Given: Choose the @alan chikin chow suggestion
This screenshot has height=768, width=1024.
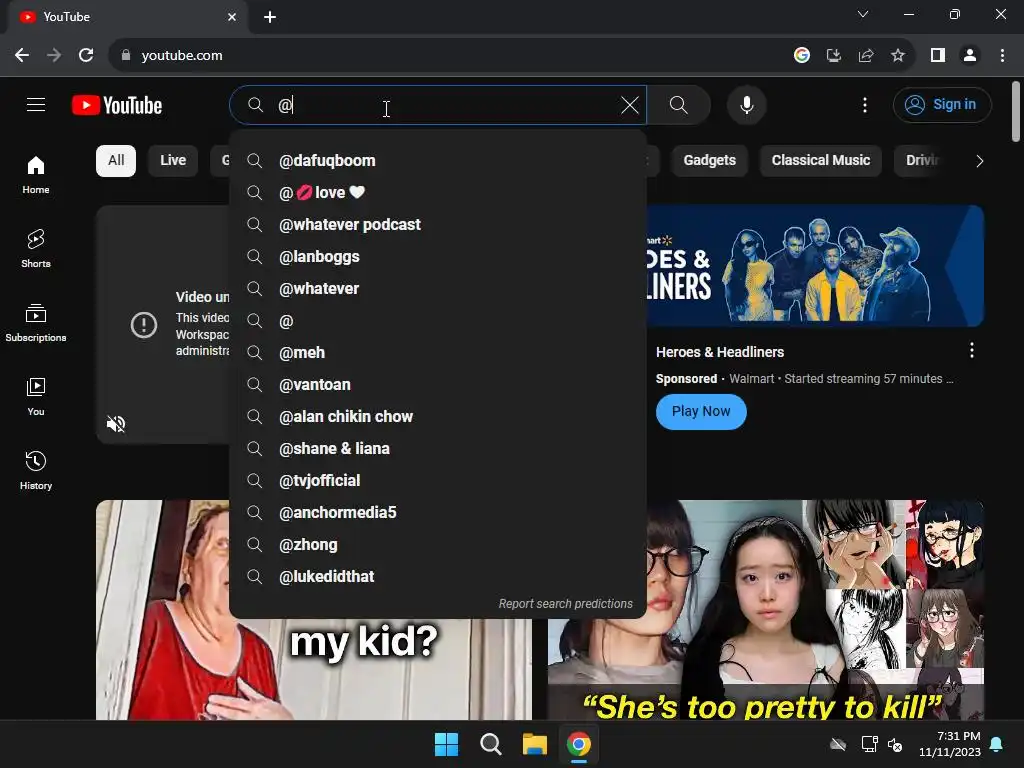Looking at the screenshot, I should point(438,417).
